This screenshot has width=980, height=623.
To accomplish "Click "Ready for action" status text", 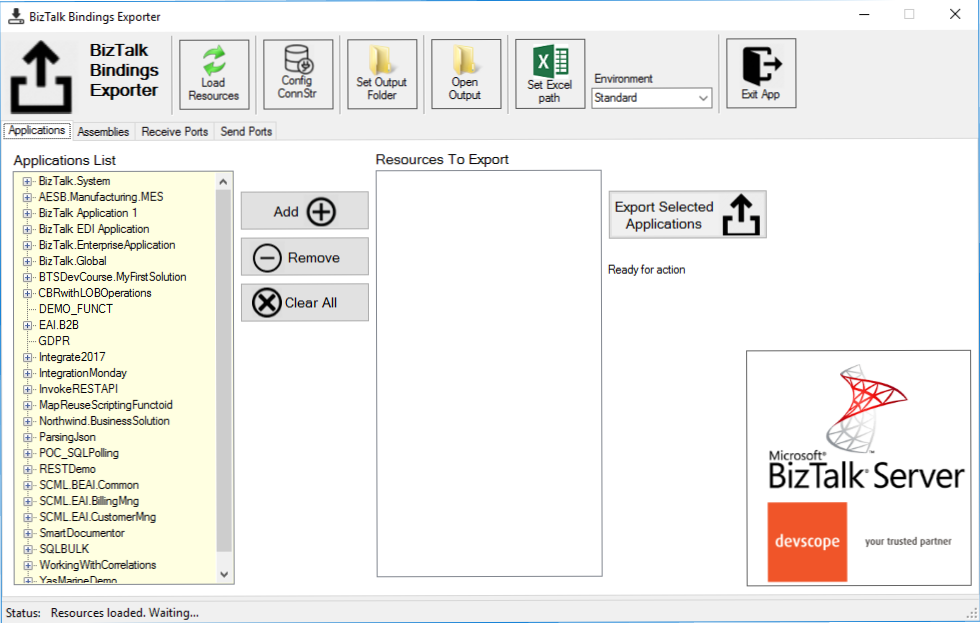I will coord(646,270).
